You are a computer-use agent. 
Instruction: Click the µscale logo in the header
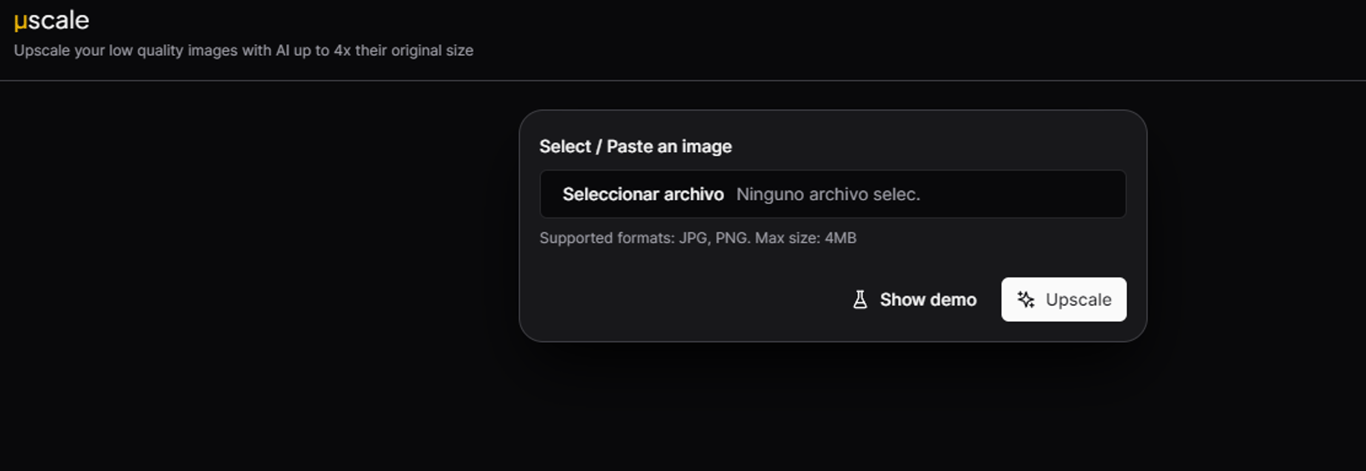51,20
